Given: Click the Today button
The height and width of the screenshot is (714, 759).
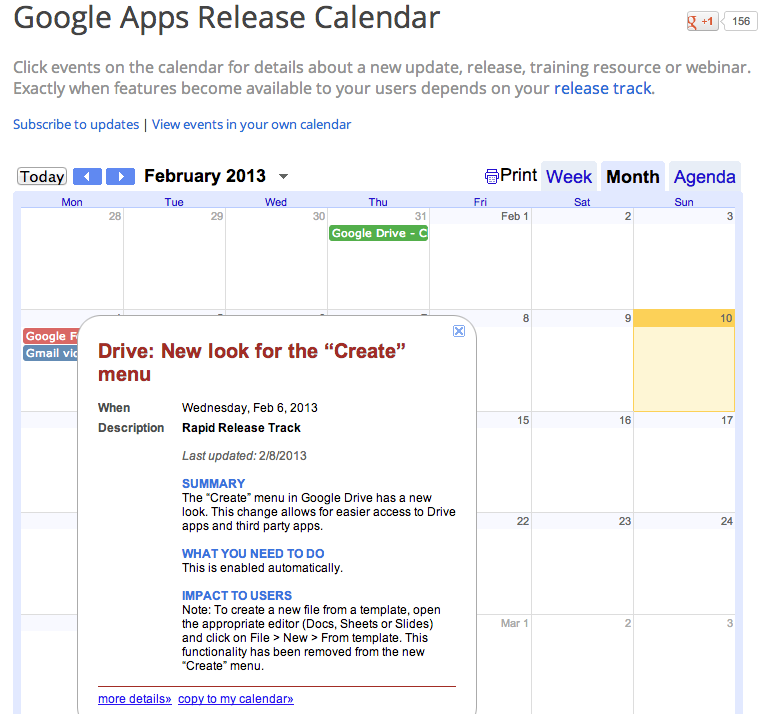Looking at the screenshot, I should 42,176.
